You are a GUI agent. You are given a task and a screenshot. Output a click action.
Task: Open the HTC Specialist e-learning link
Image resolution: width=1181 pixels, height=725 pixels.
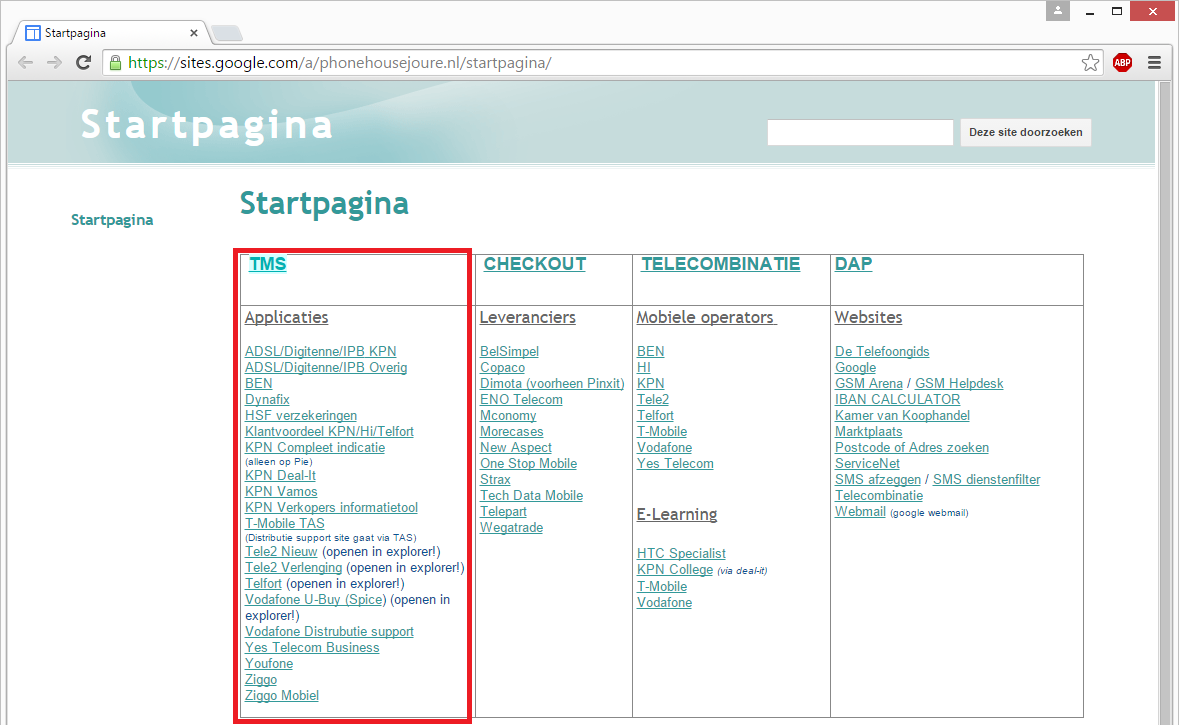click(682, 553)
